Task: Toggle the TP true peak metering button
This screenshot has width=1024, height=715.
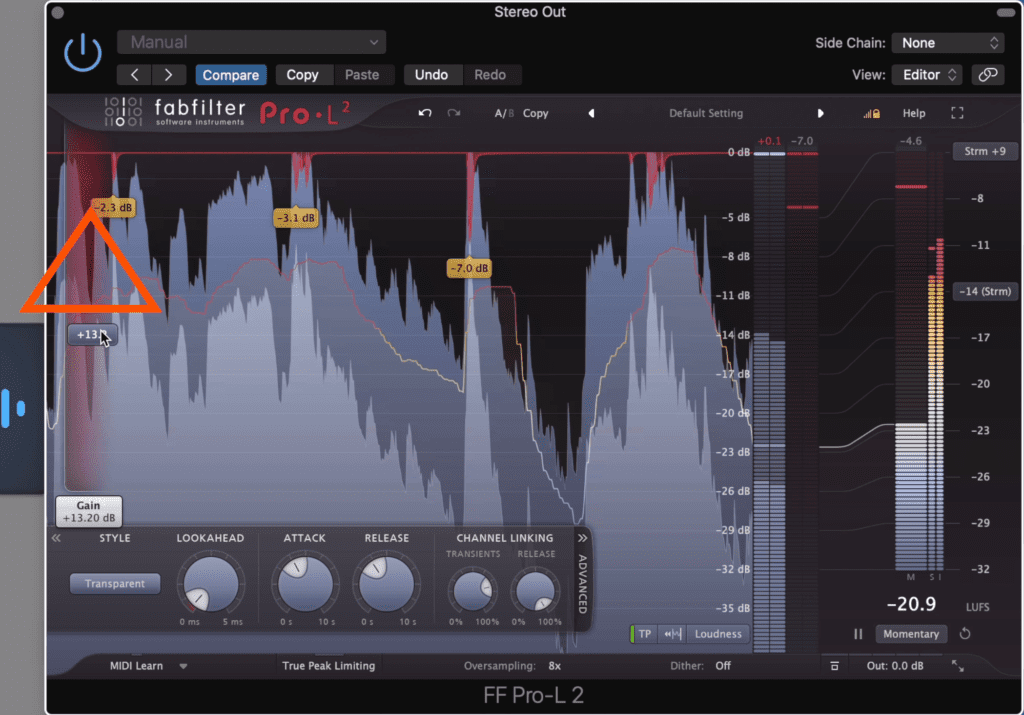Action: pyautogui.click(x=643, y=634)
